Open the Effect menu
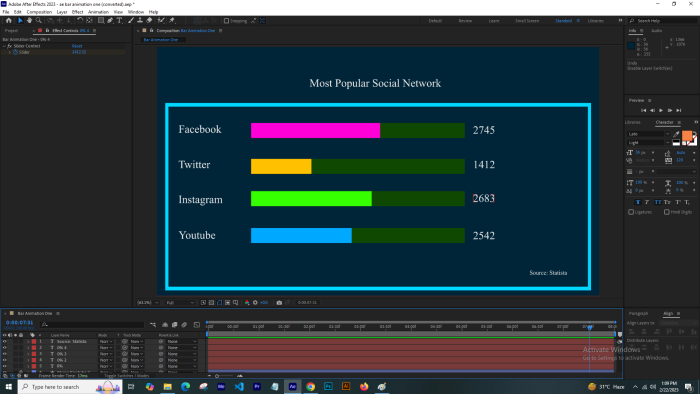 (78, 12)
